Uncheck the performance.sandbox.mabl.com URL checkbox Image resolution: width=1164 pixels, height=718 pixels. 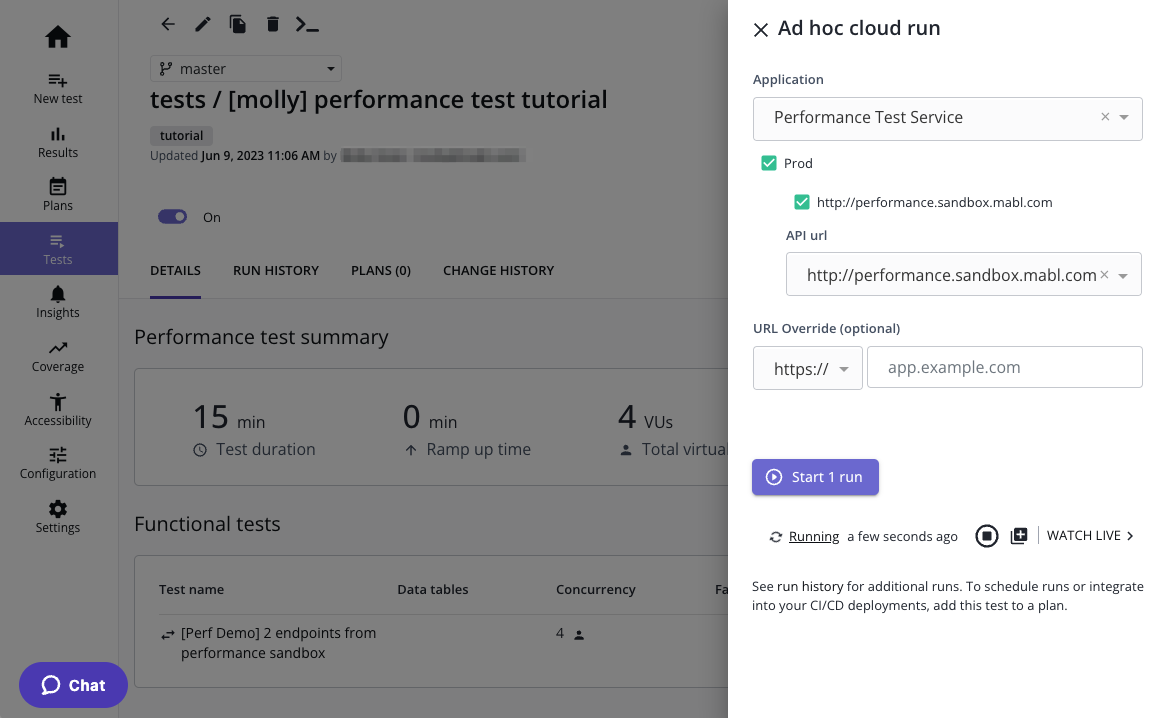pyautogui.click(x=802, y=202)
